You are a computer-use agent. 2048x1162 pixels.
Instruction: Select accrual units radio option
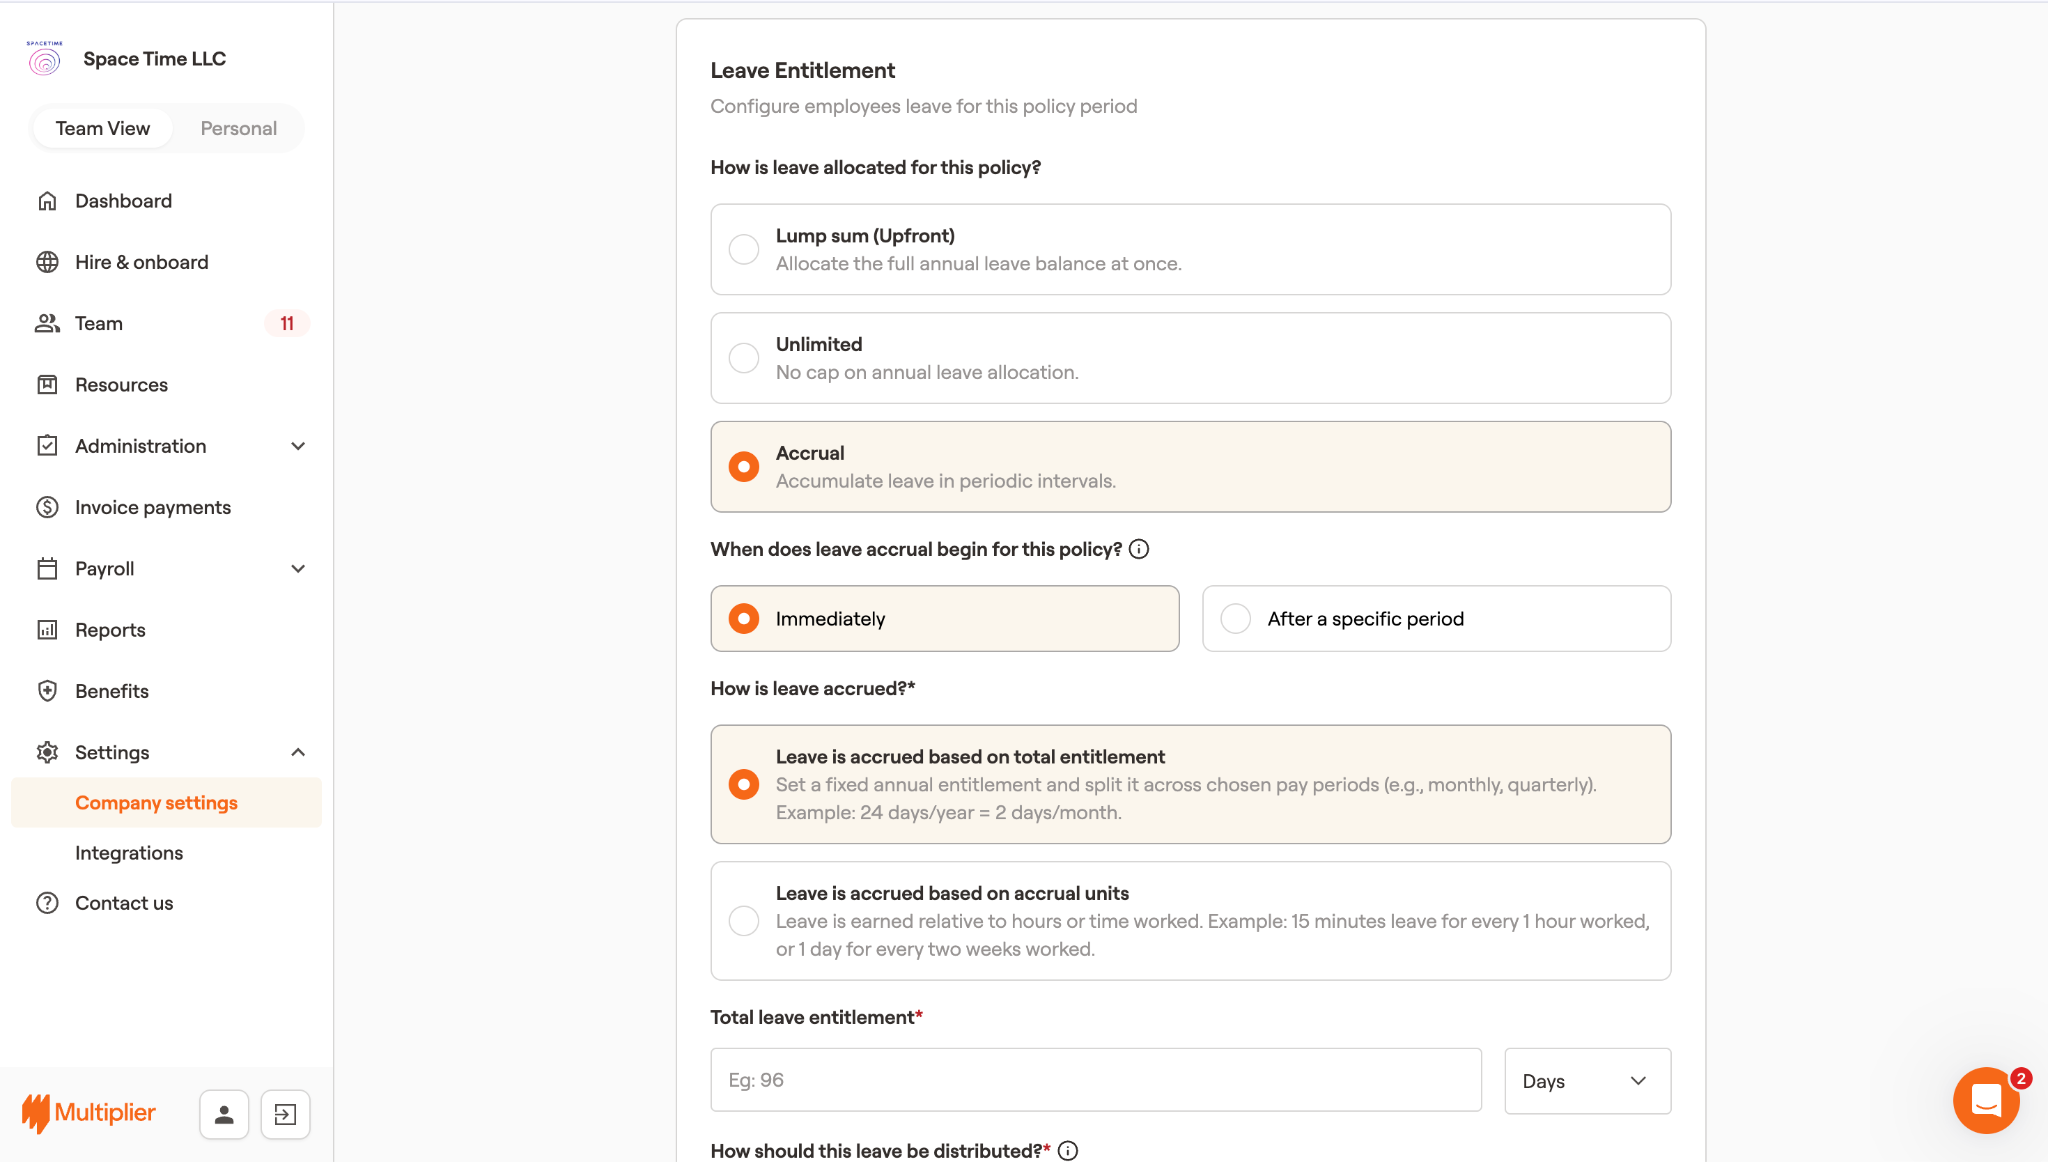[744, 921]
